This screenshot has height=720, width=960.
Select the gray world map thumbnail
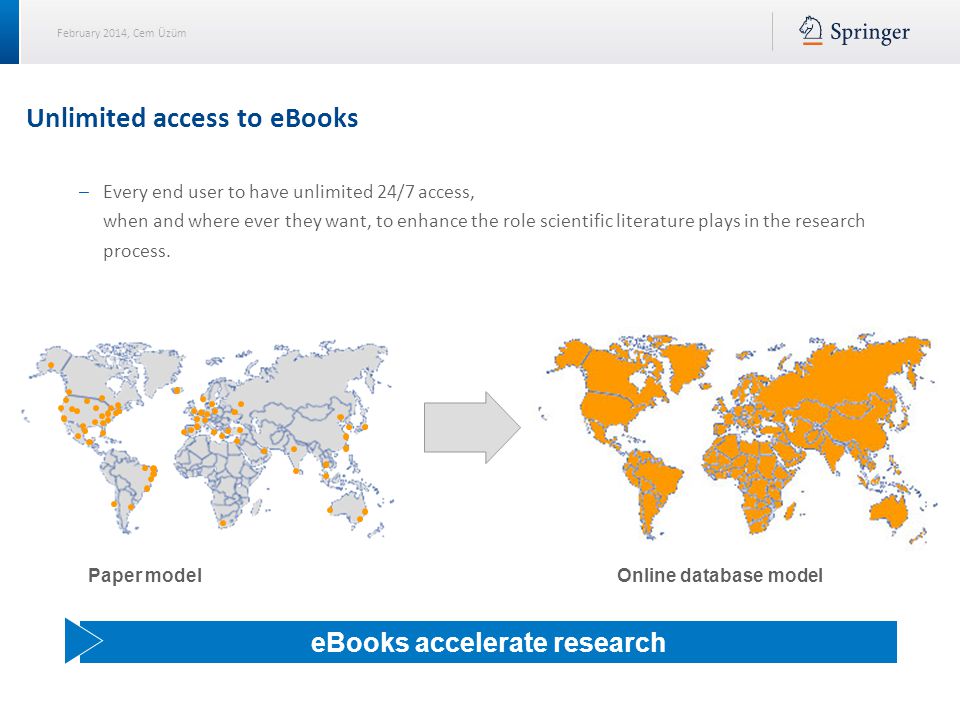click(x=208, y=440)
